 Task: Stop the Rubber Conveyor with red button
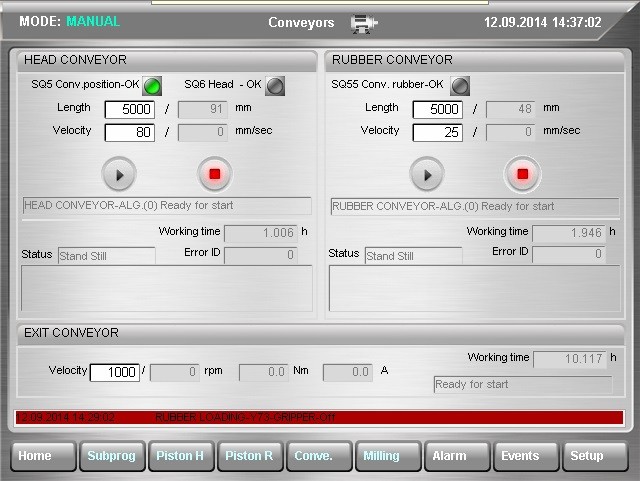[x=522, y=174]
